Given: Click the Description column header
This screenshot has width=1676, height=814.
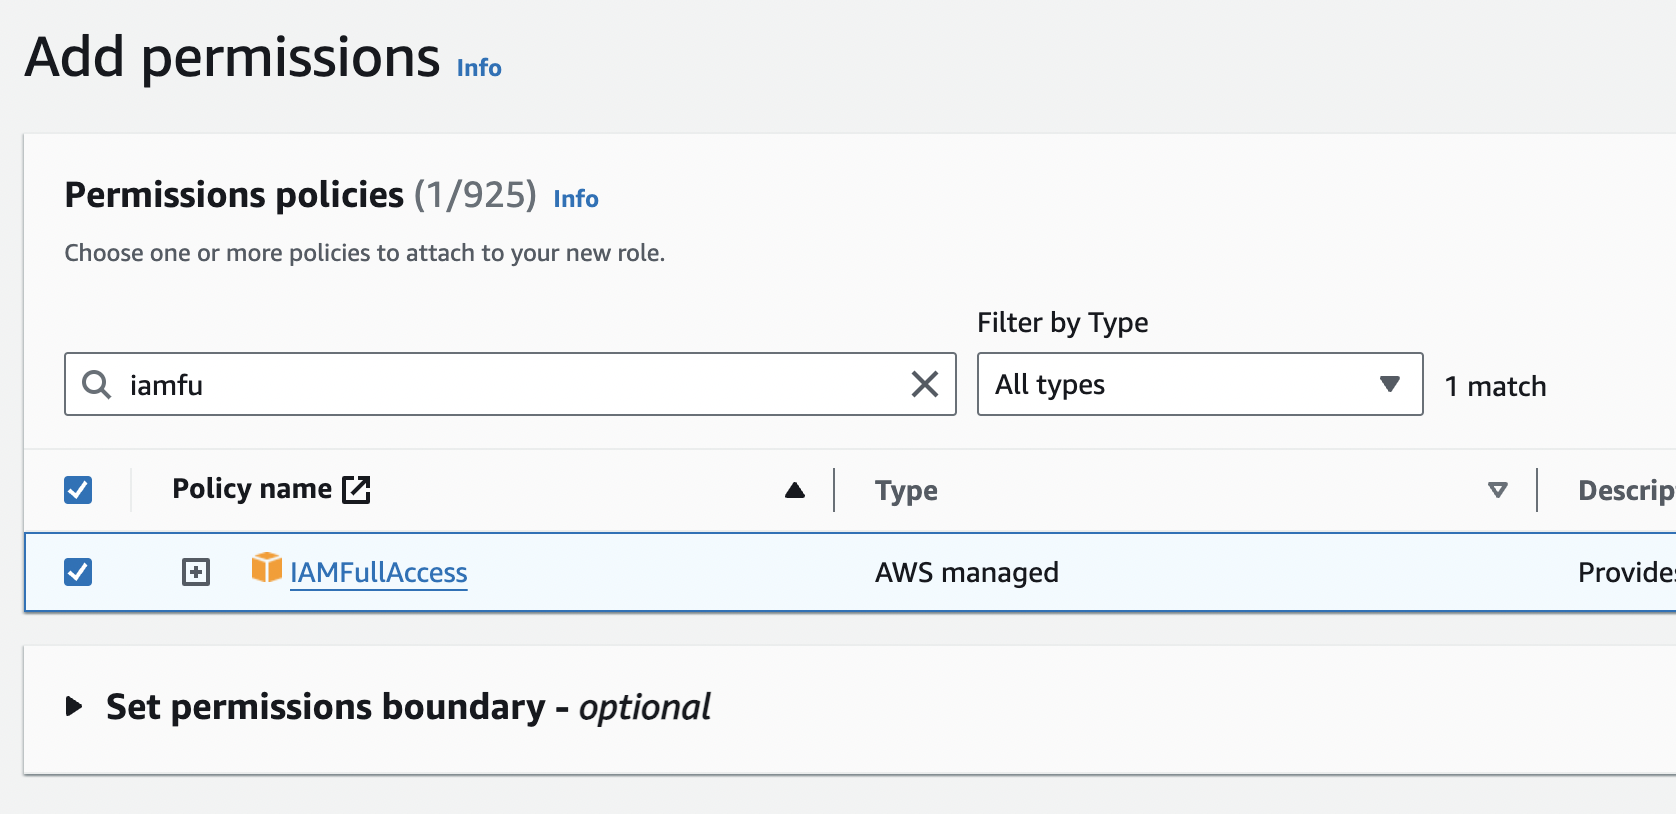Looking at the screenshot, I should point(1625,491).
